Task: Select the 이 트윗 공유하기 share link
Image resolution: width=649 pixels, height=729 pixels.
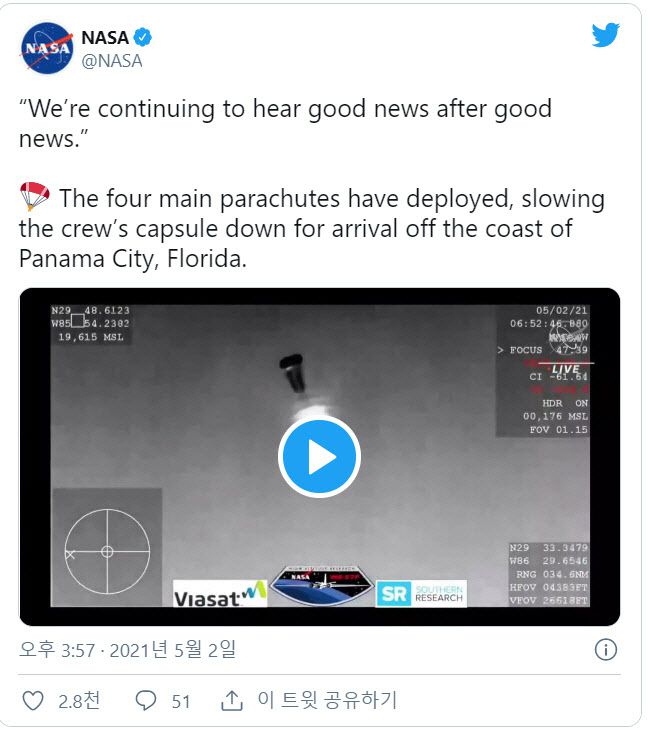Action: point(327,700)
